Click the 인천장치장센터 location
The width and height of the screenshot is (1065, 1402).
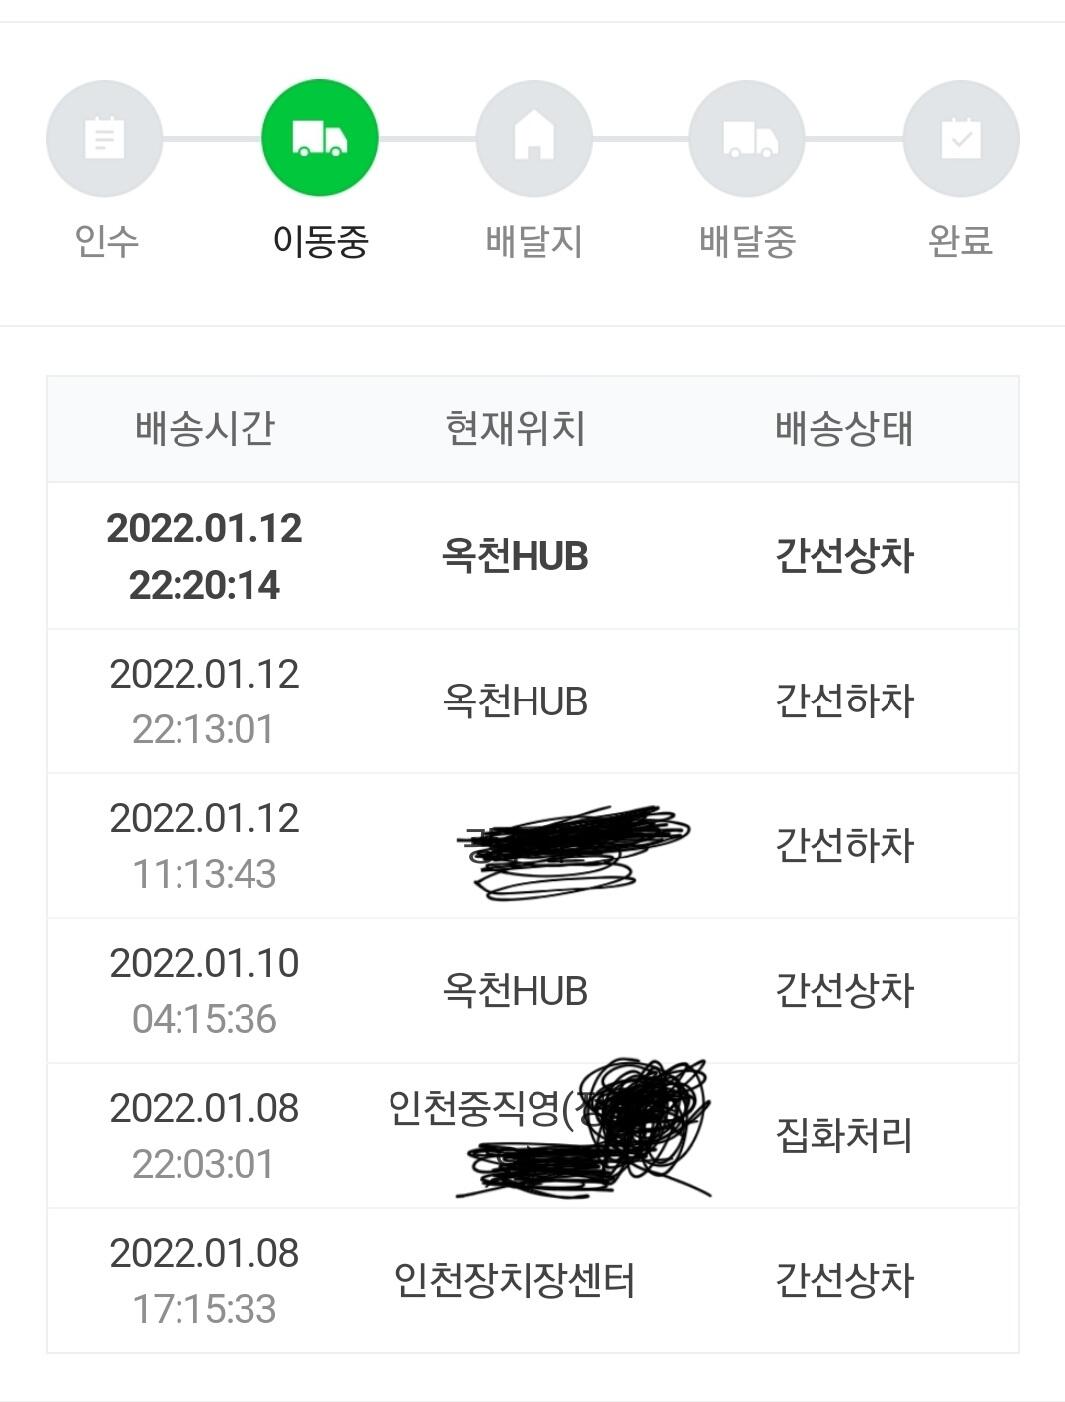pos(514,1280)
